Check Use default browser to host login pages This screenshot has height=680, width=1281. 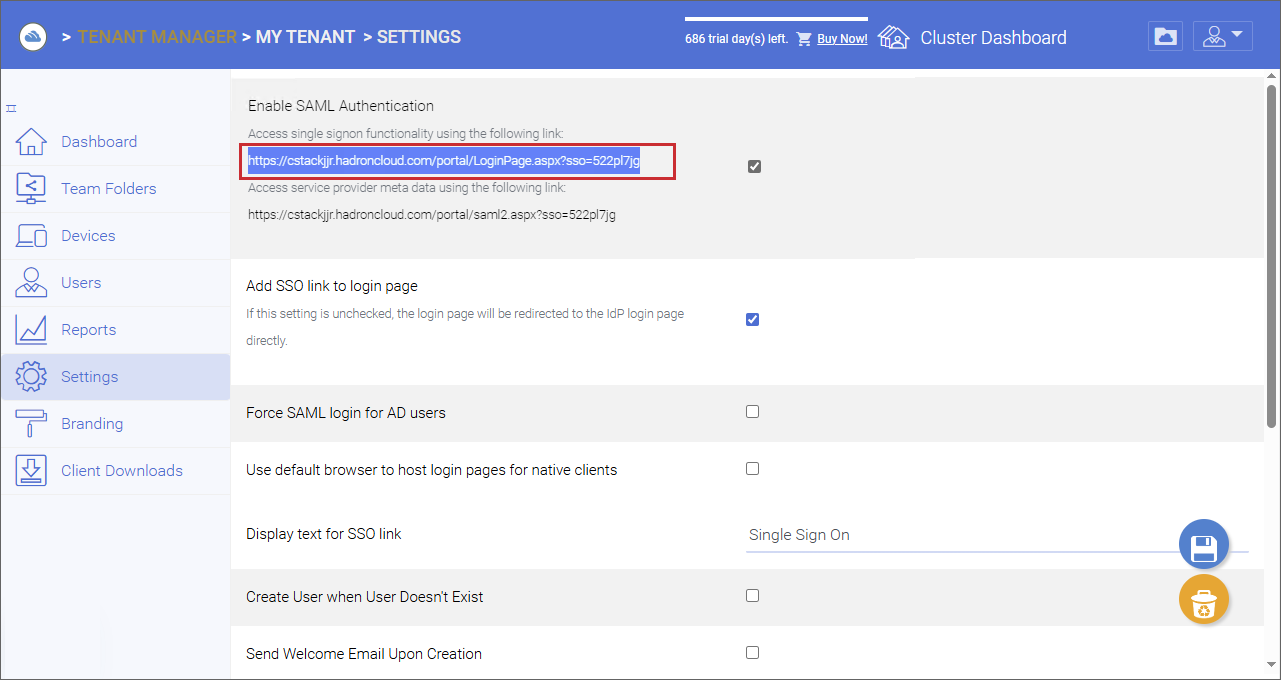point(753,469)
